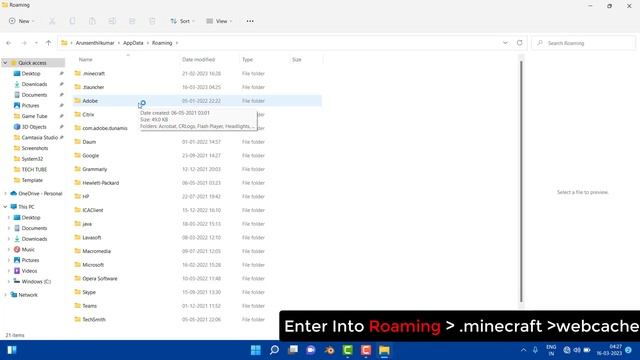The width and height of the screenshot is (640, 360).
Task: Select the Grammarly folder
Action: (95, 169)
